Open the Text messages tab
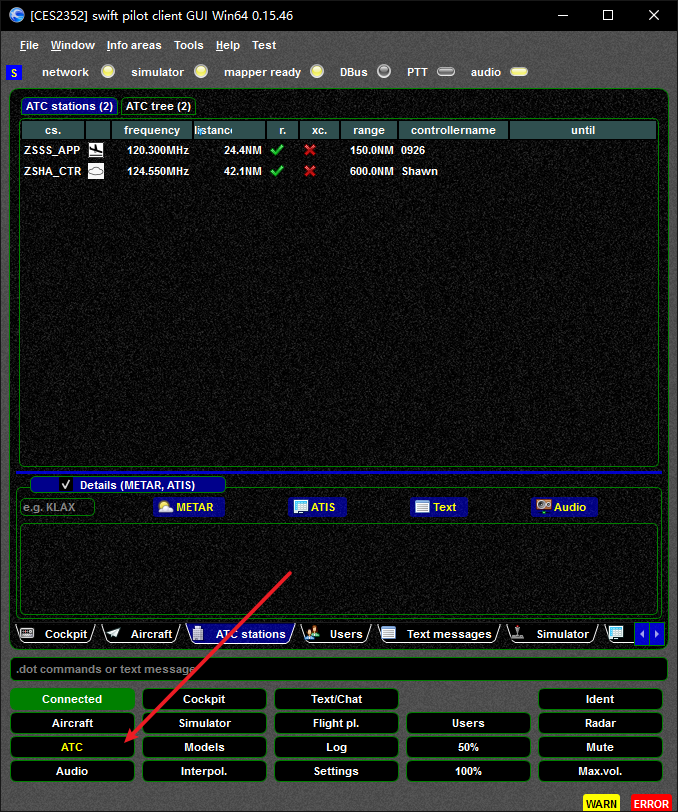The width and height of the screenshot is (678, 812). 439,634
